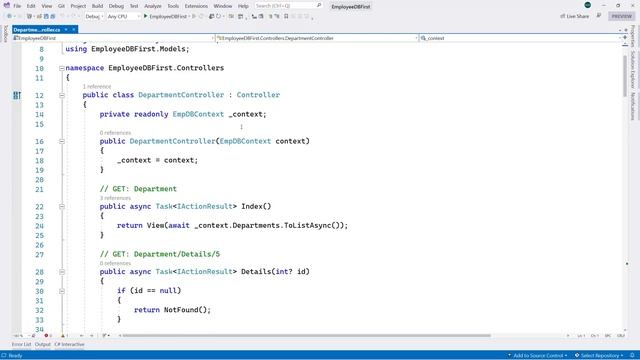Collapse the namespace EmployeeDBFirst.Controllers block

62,68
